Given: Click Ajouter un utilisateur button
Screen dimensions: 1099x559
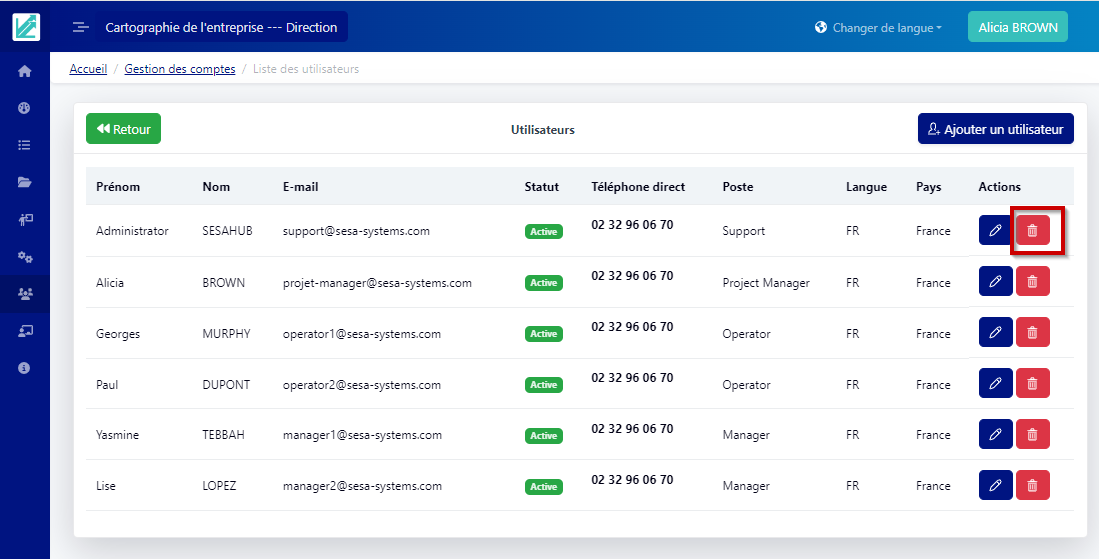Looking at the screenshot, I should pyautogui.click(x=995, y=129).
